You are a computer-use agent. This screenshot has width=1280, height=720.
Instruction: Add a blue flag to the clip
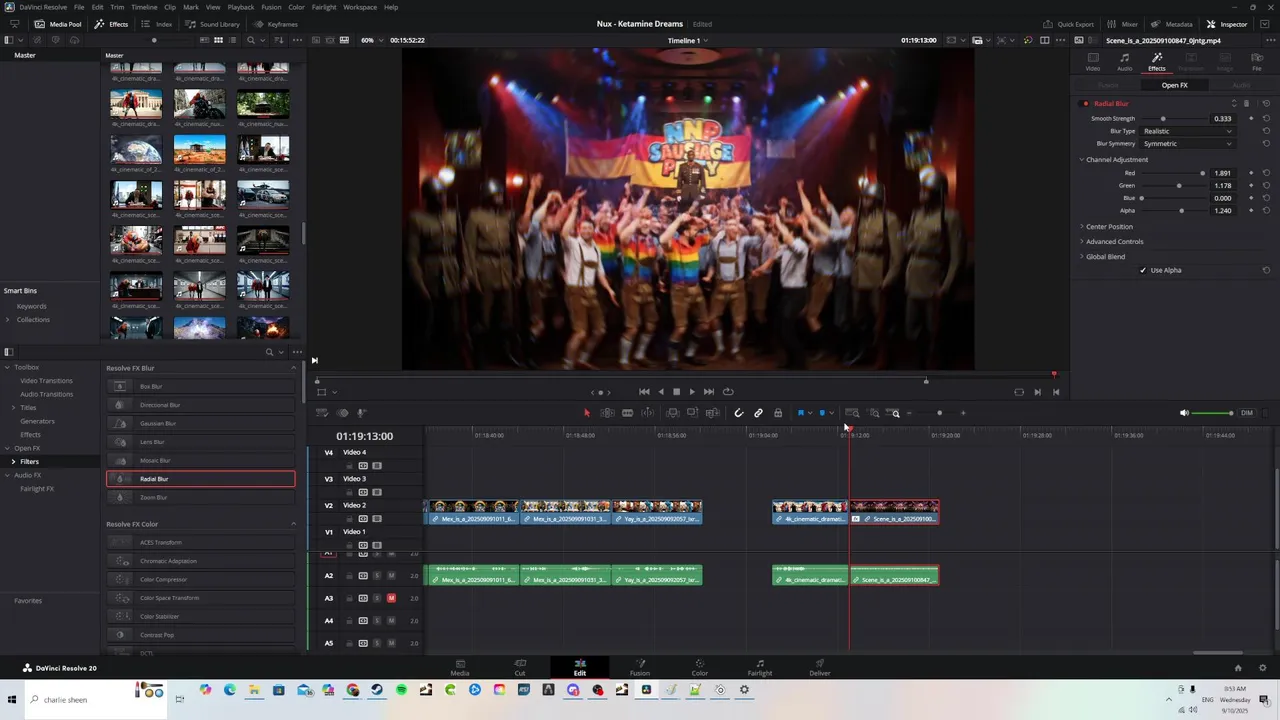(800, 413)
